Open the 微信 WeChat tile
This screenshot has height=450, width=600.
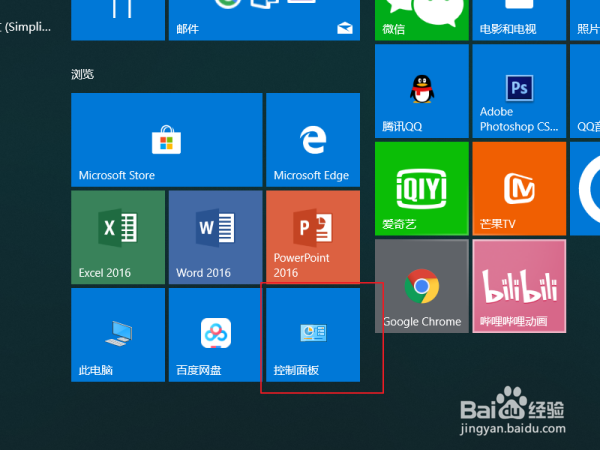(x=422, y=20)
